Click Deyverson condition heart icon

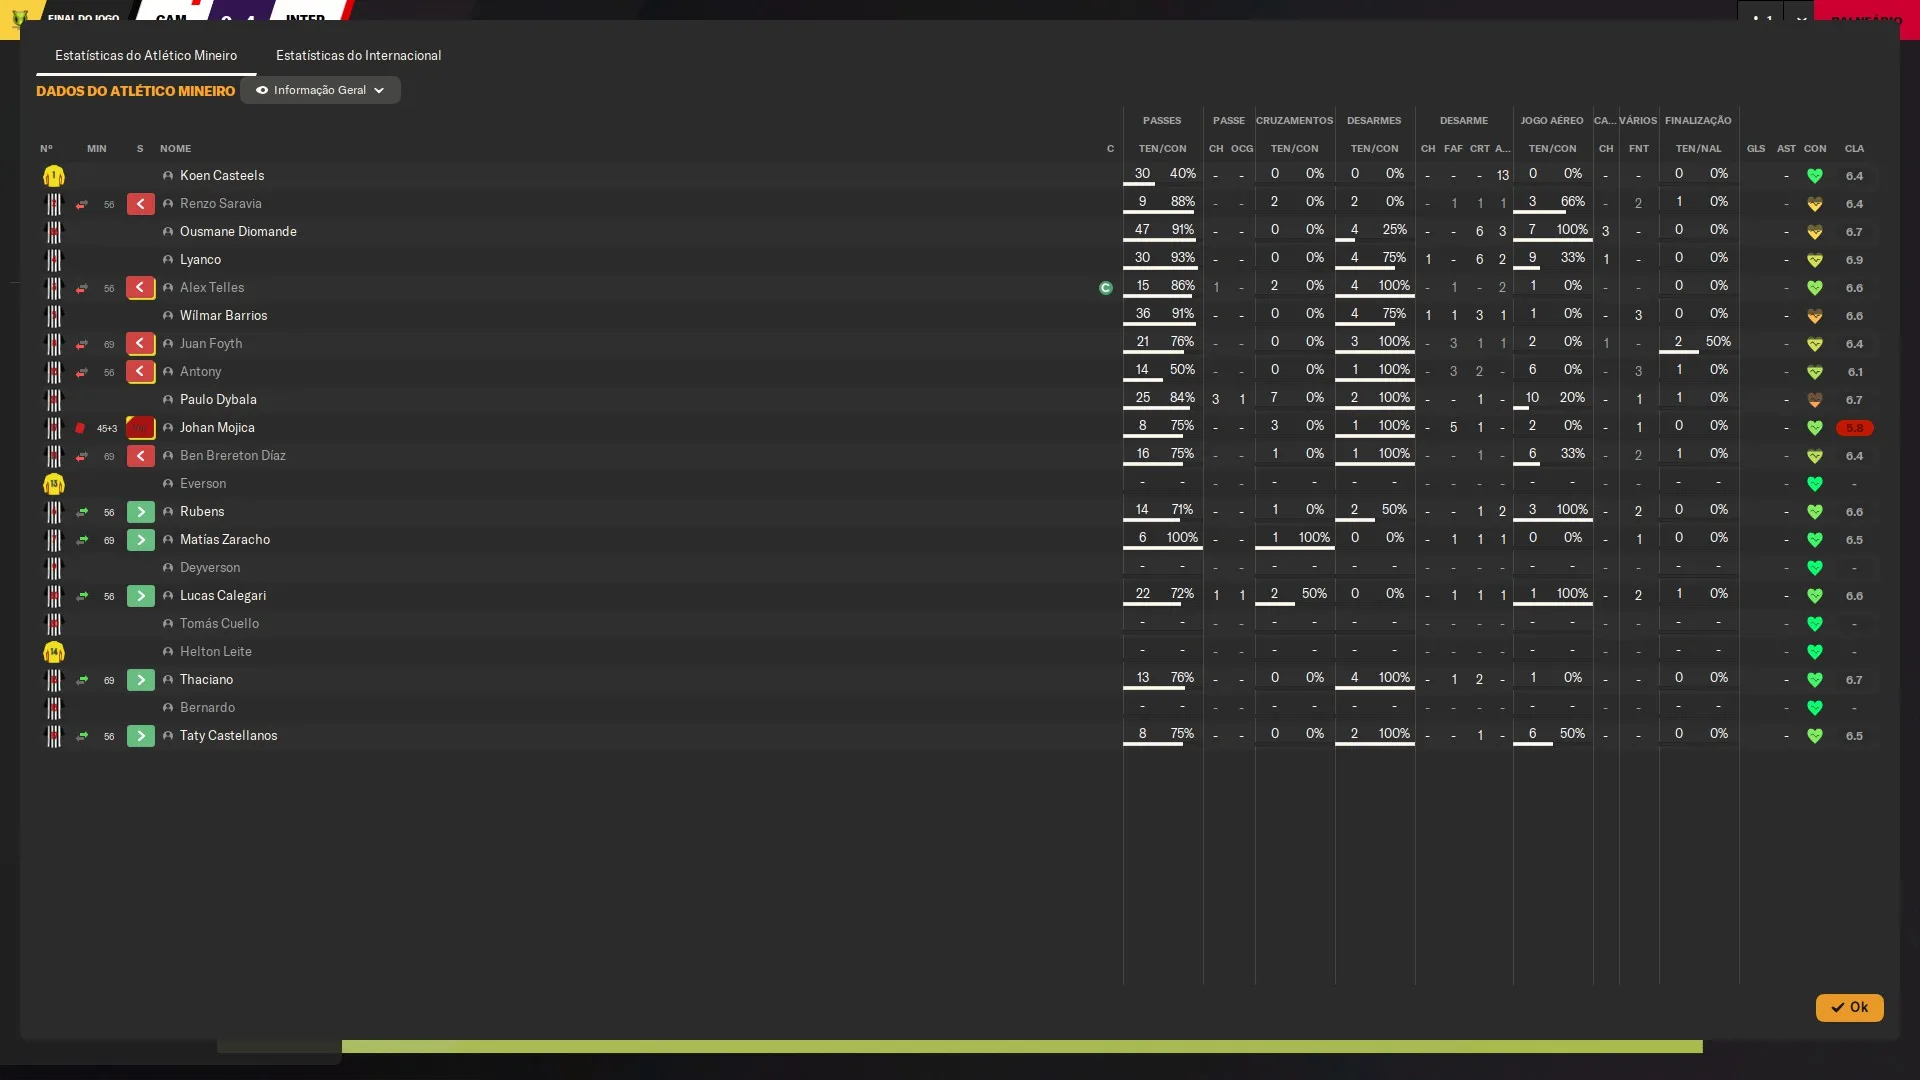click(1814, 568)
